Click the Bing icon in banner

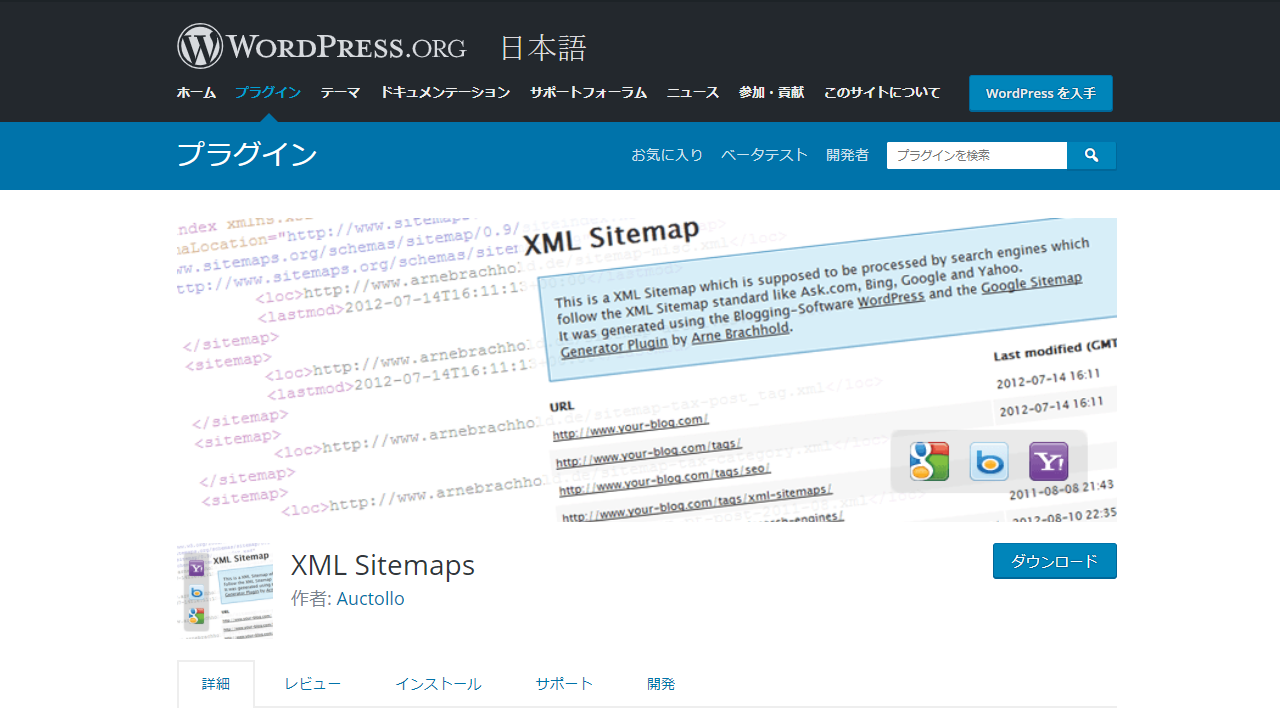point(989,461)
